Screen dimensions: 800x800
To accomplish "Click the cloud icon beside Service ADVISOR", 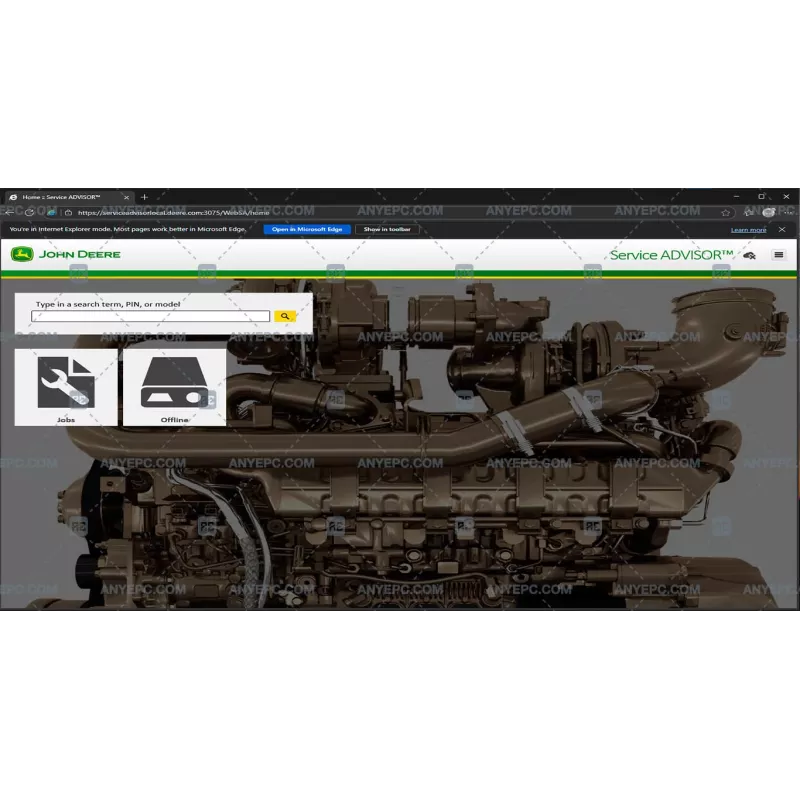I will tap(748, 255).
